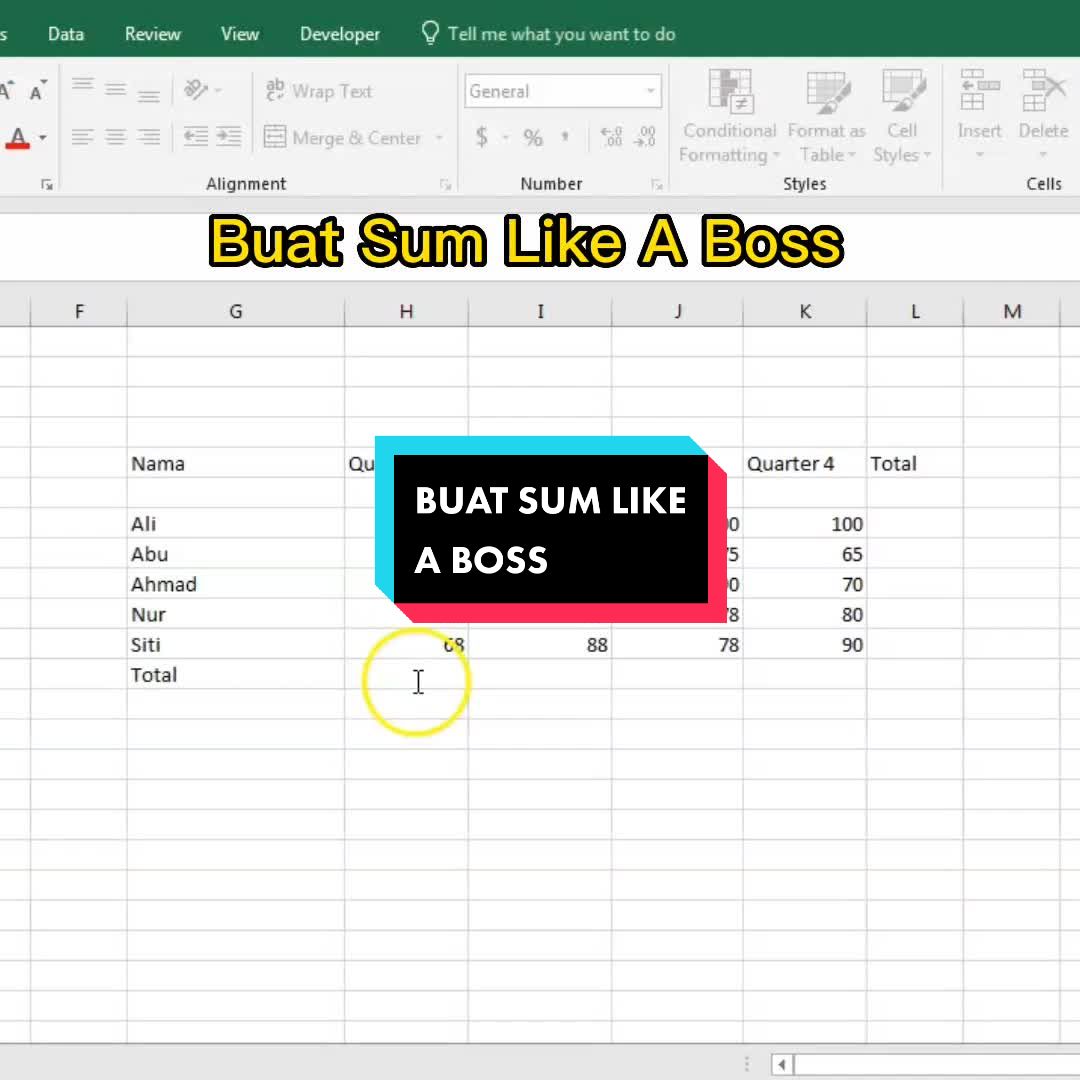Screen dimensions: 1080x1080
Task: Align text right
Action: 149,137
